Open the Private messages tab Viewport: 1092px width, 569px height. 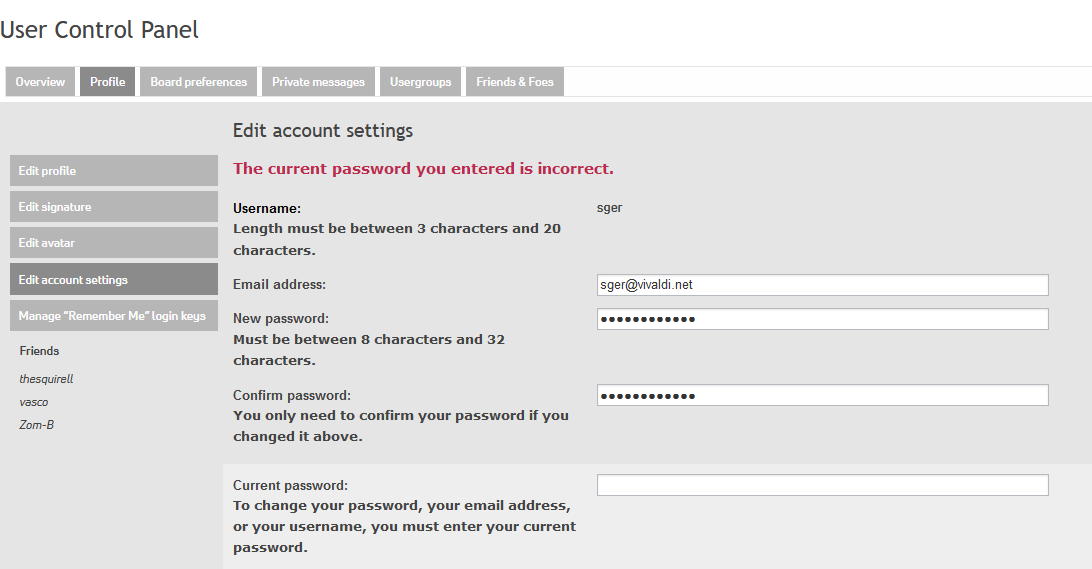click(318, 82)
